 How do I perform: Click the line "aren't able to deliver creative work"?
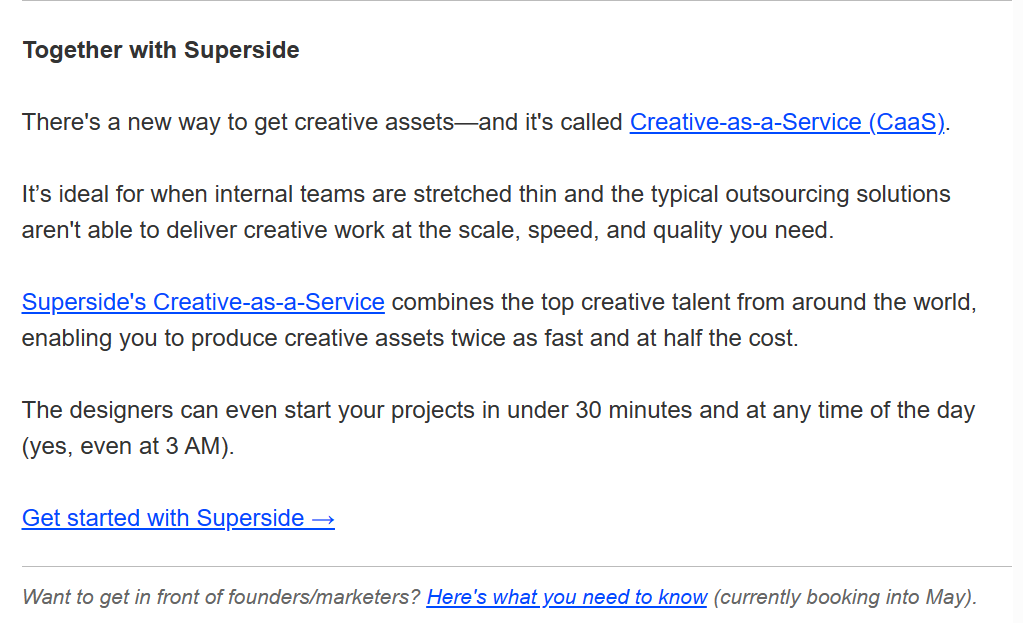[x=427, y=230]
